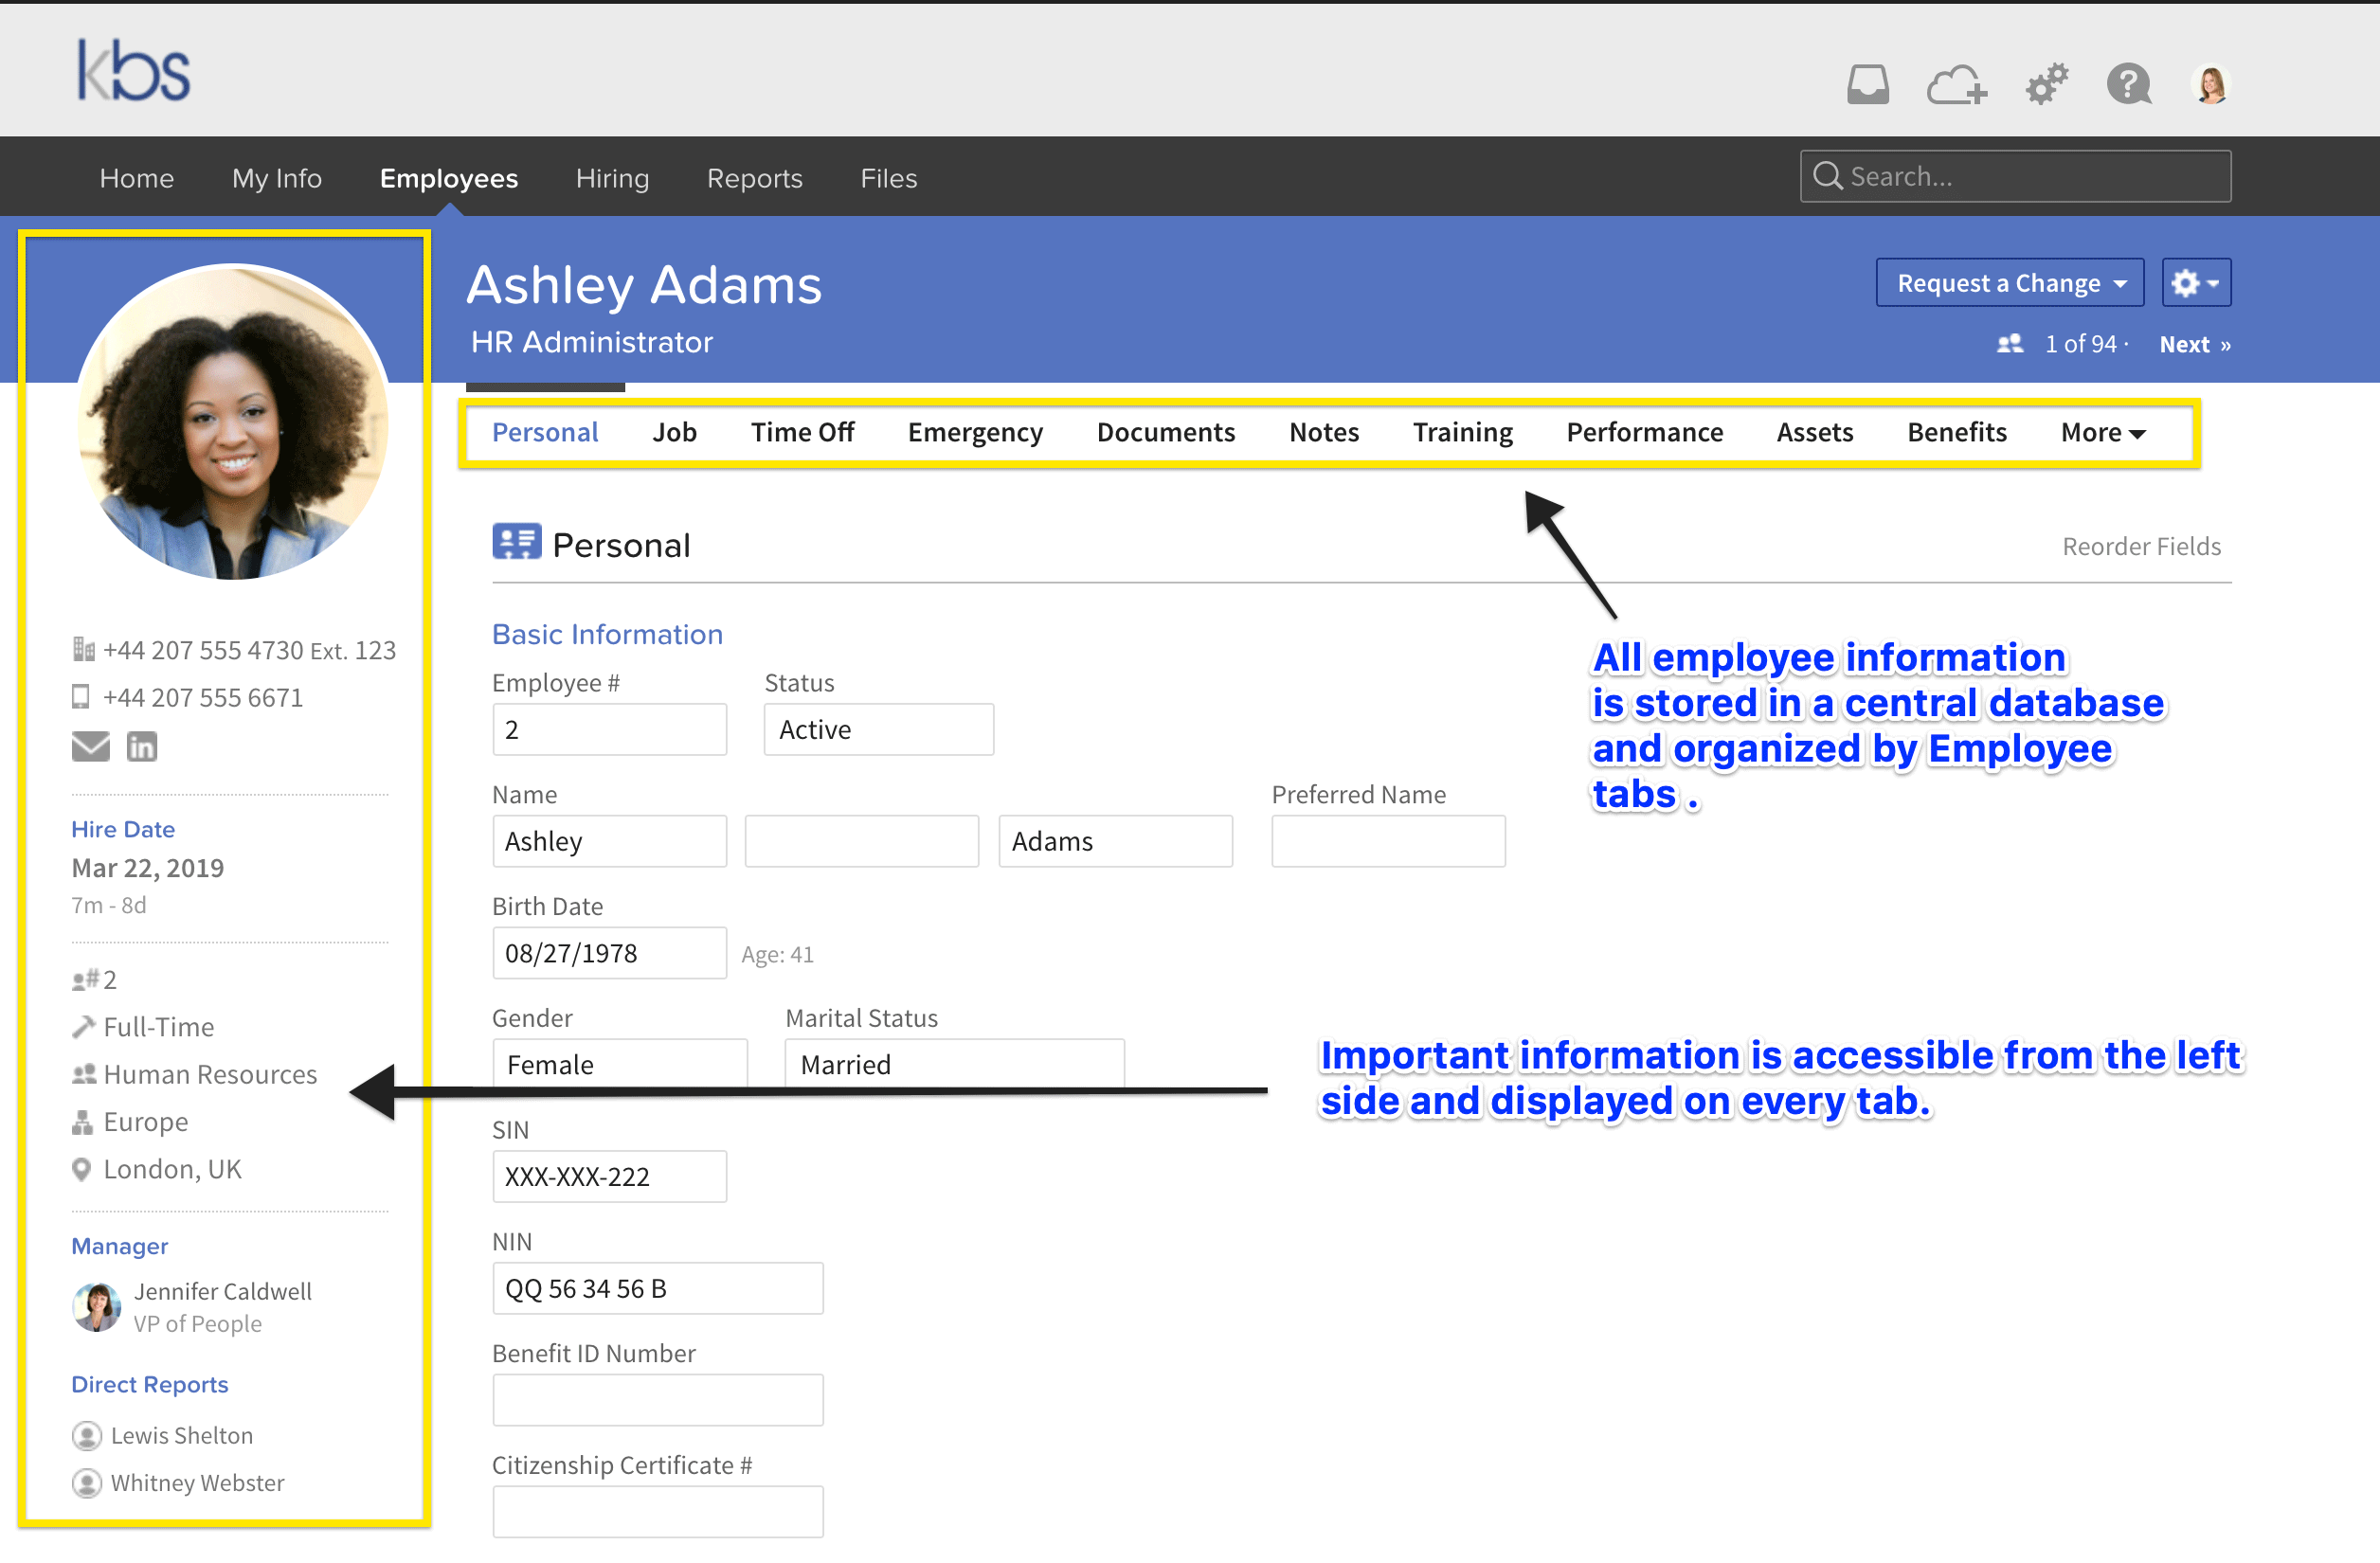This screenshot has height=1563, width=2380.
Task: Switch to the Time Off tab
Action: (802, 432)
